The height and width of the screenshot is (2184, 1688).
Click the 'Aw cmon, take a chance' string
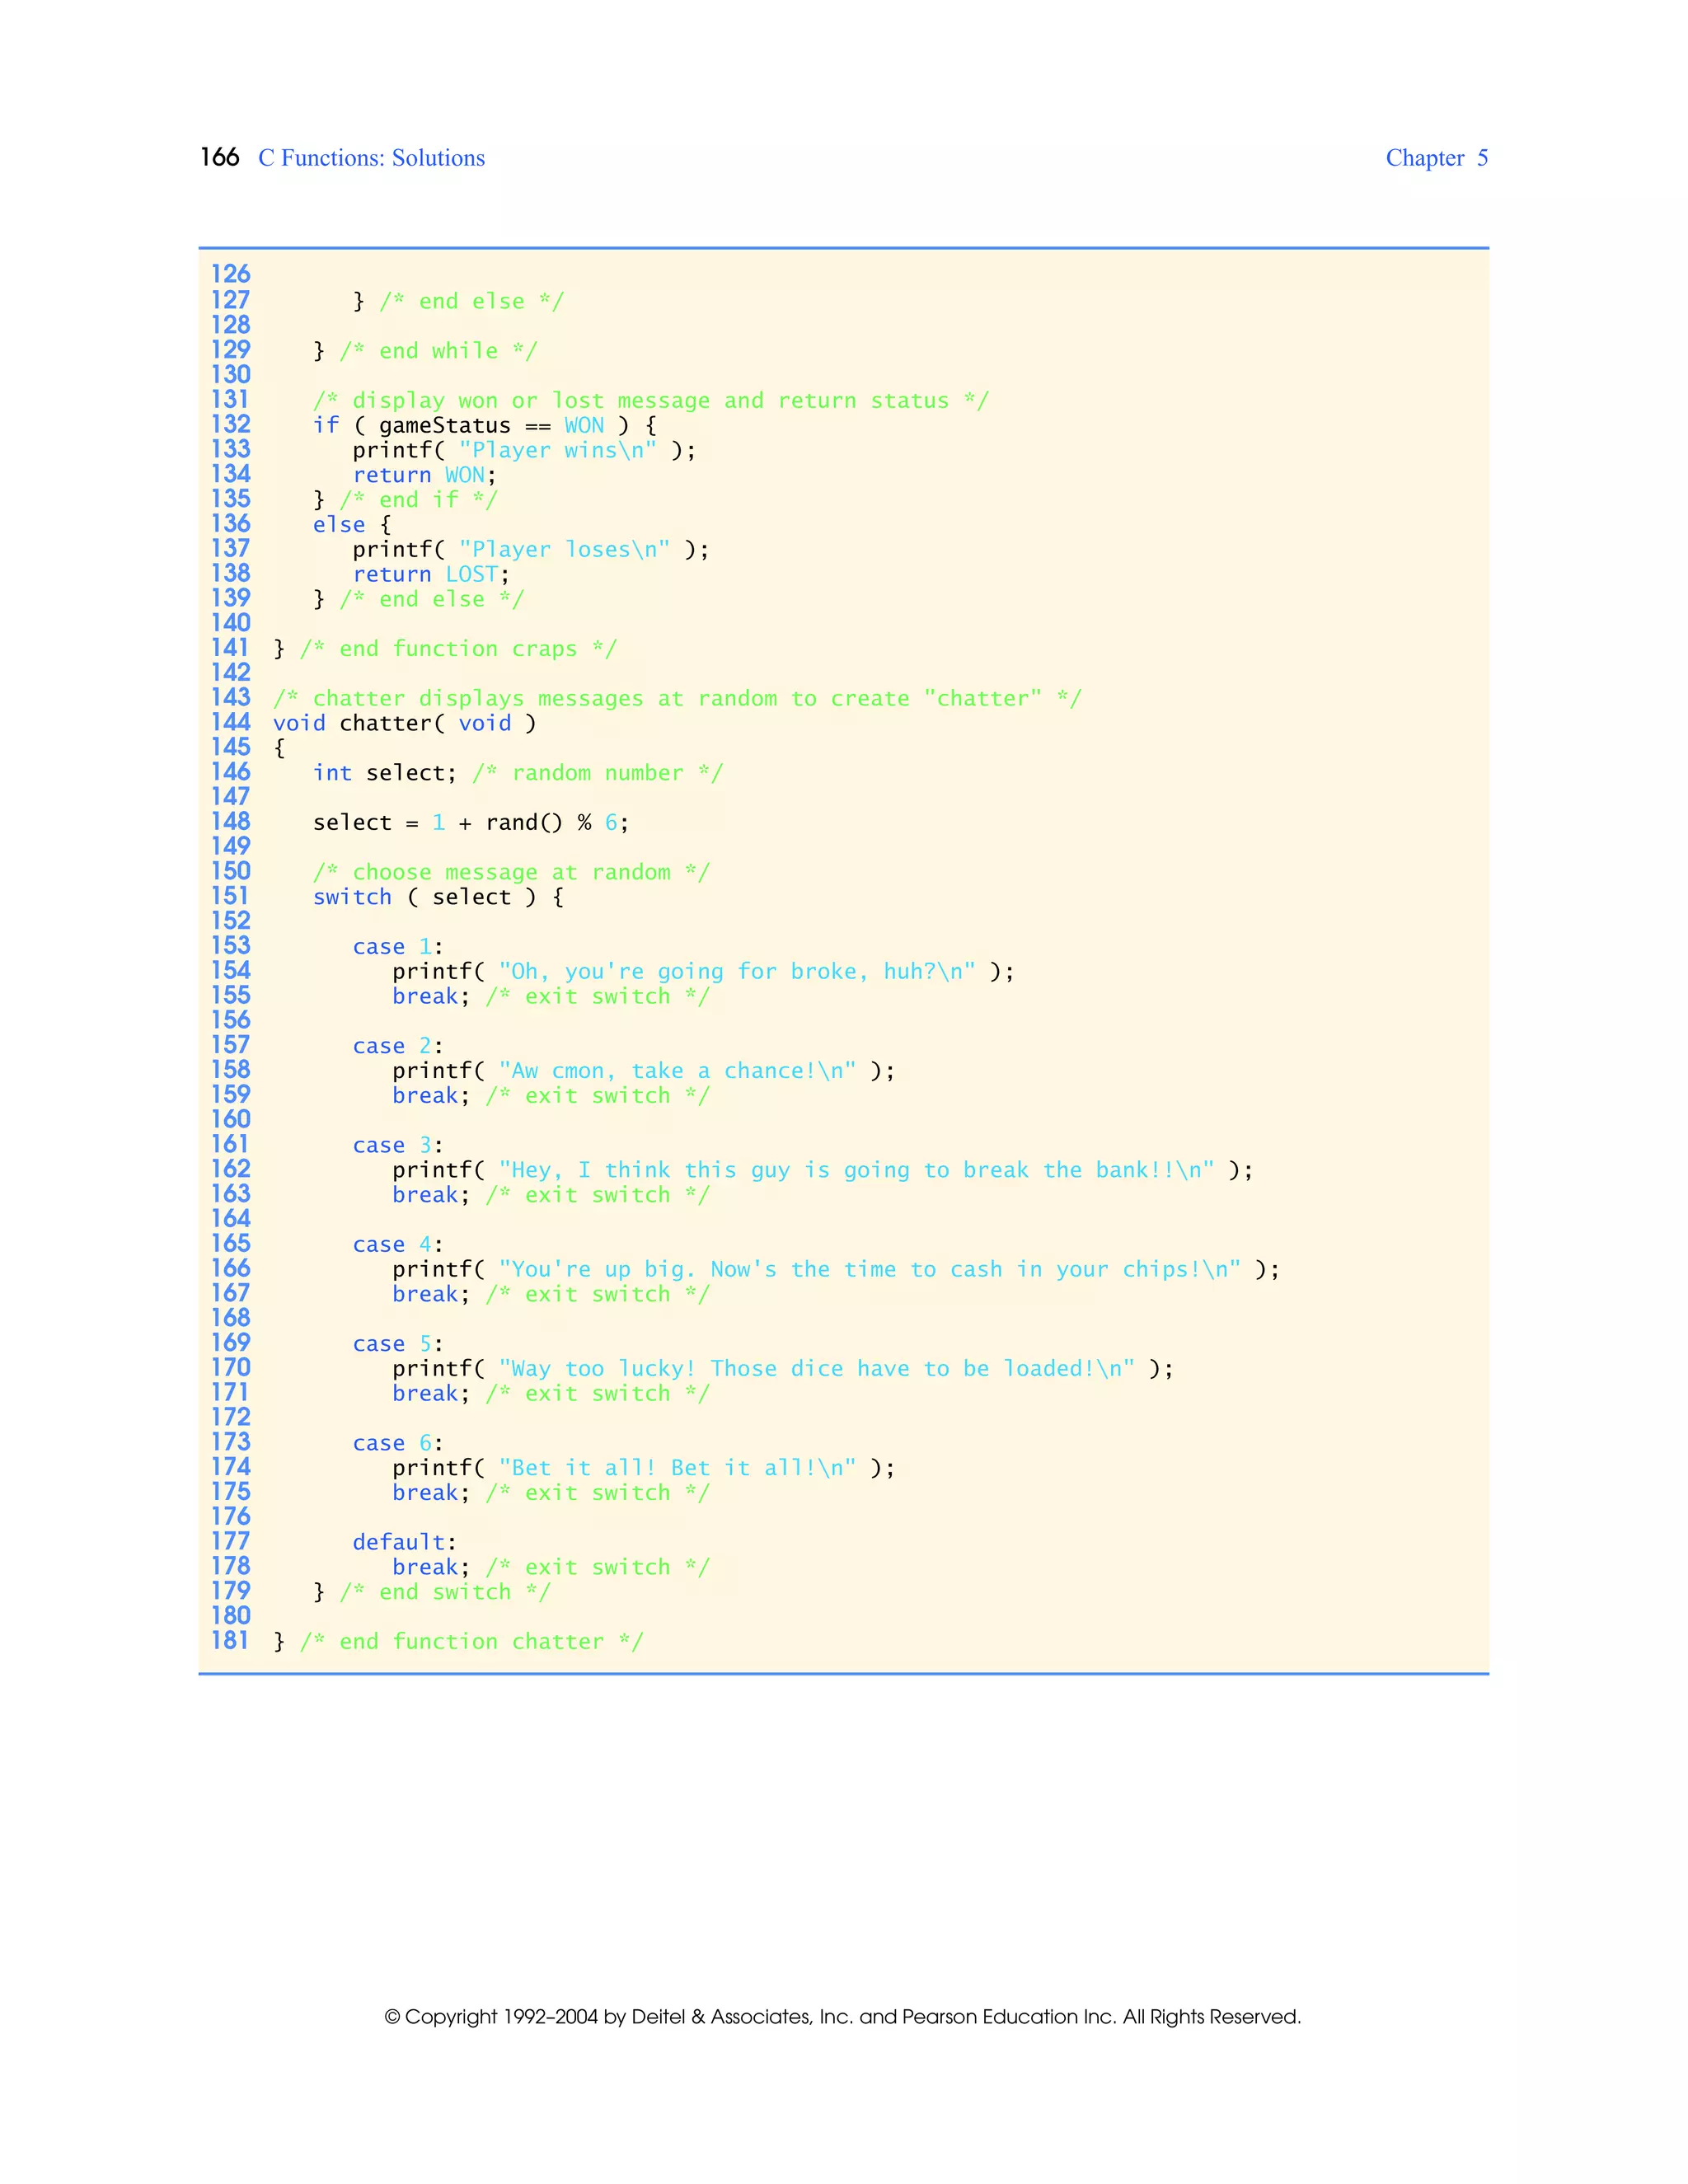[677, 1071]
